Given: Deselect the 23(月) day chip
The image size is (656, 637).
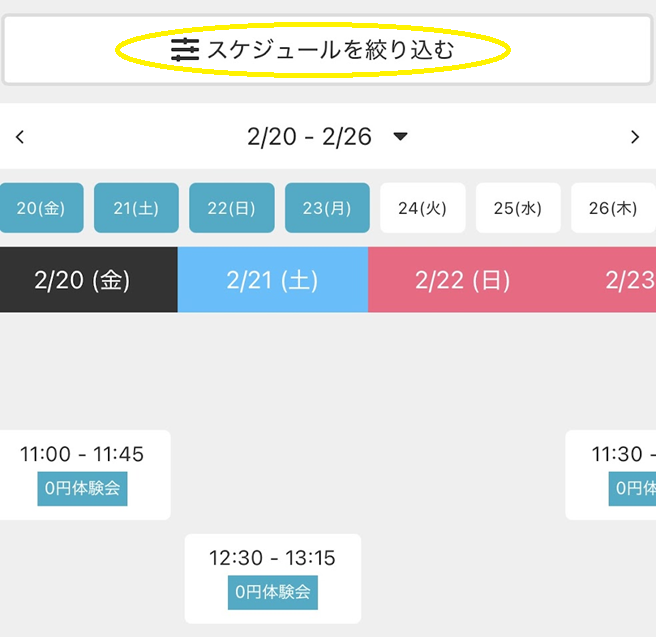Looking at the screenshot, I should coord(327,208).
